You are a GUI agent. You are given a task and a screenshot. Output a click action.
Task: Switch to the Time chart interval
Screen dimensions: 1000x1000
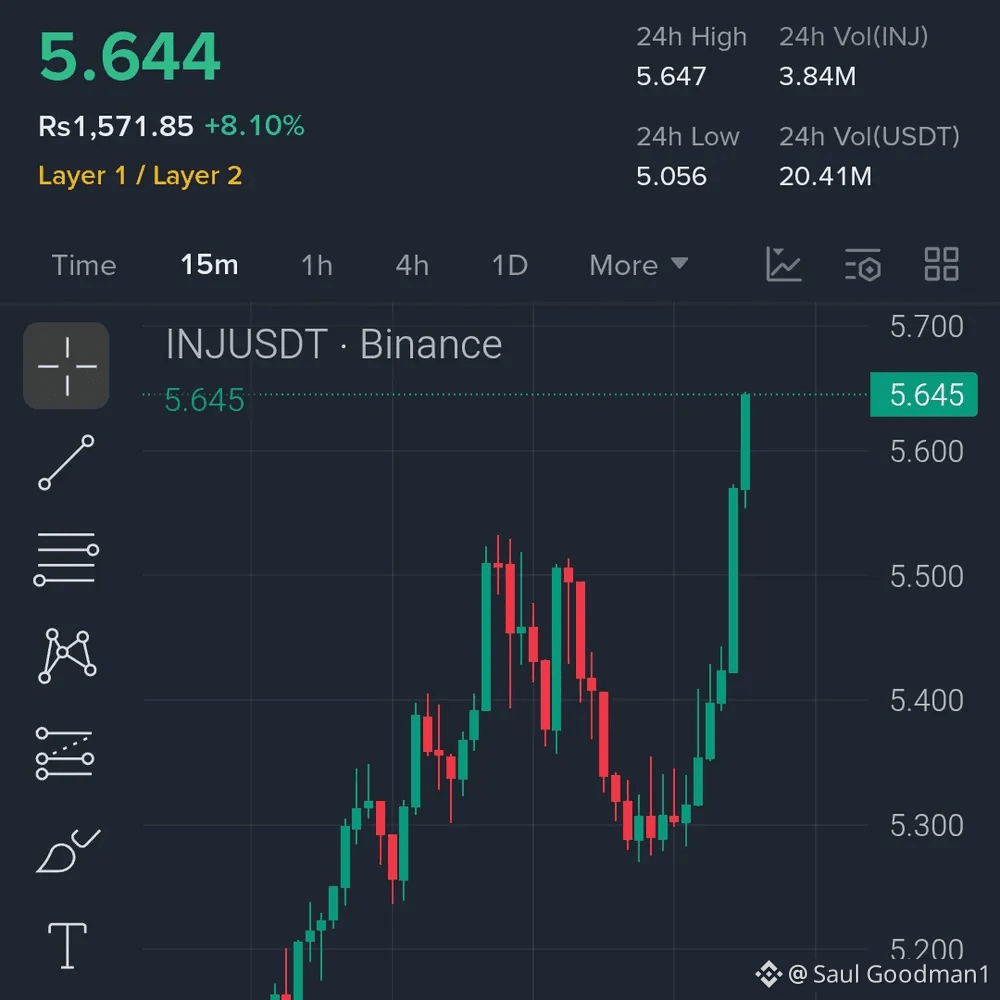tap(84, 265)
